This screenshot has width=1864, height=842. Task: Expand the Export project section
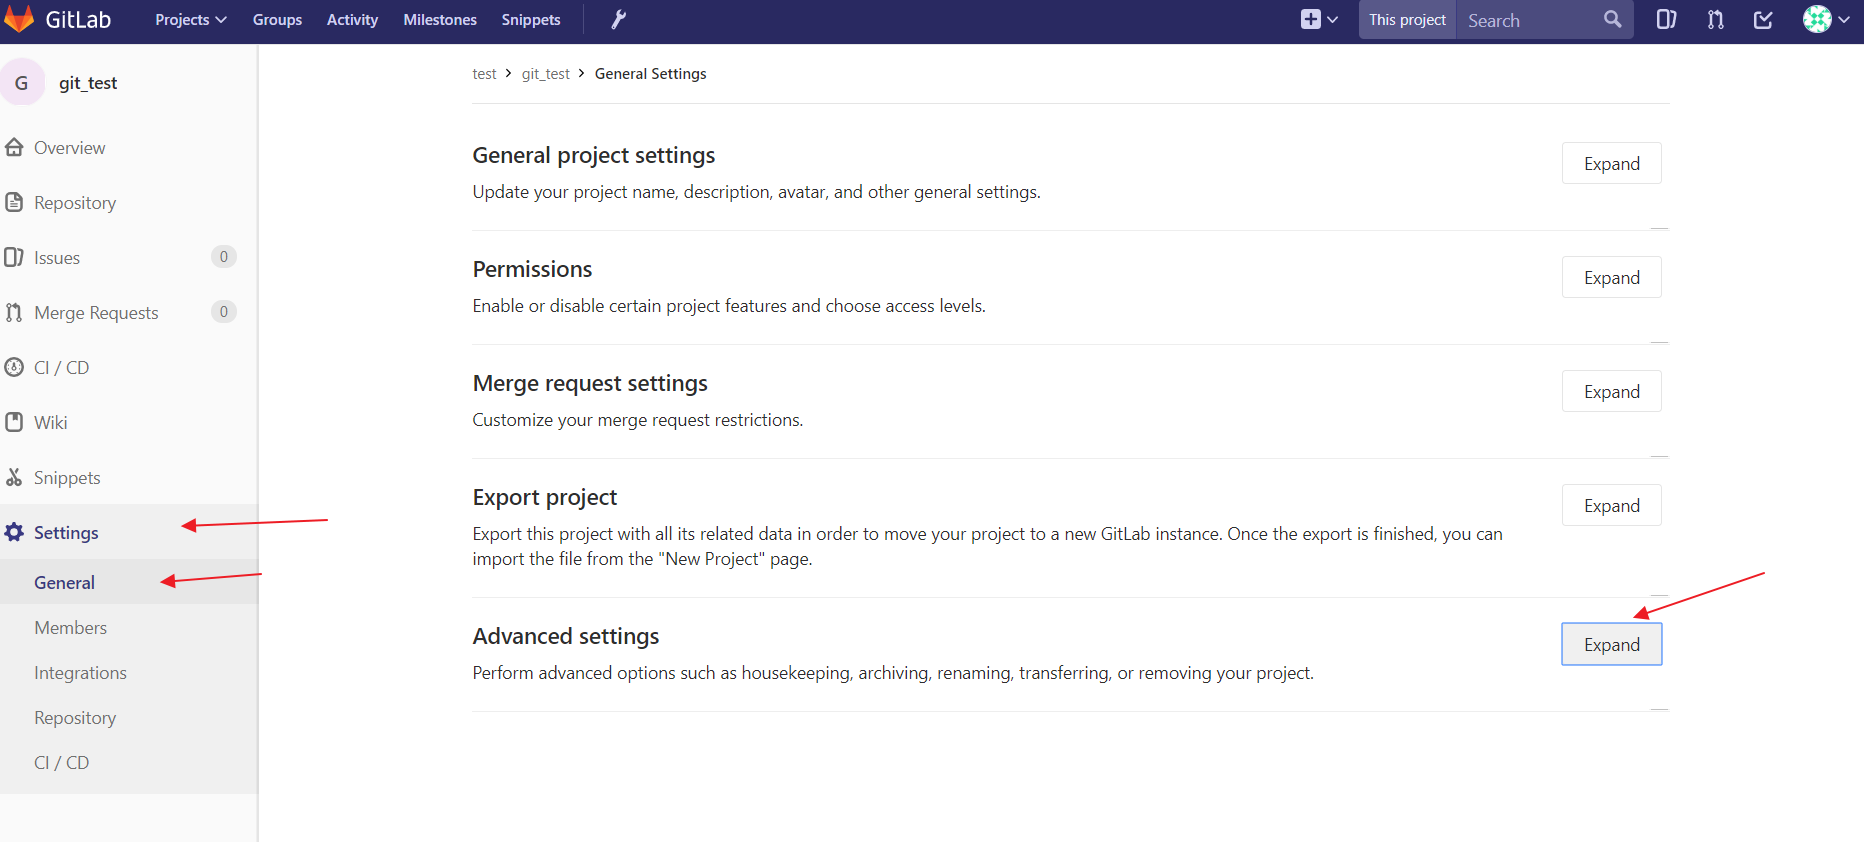(x=1611, y=506)
